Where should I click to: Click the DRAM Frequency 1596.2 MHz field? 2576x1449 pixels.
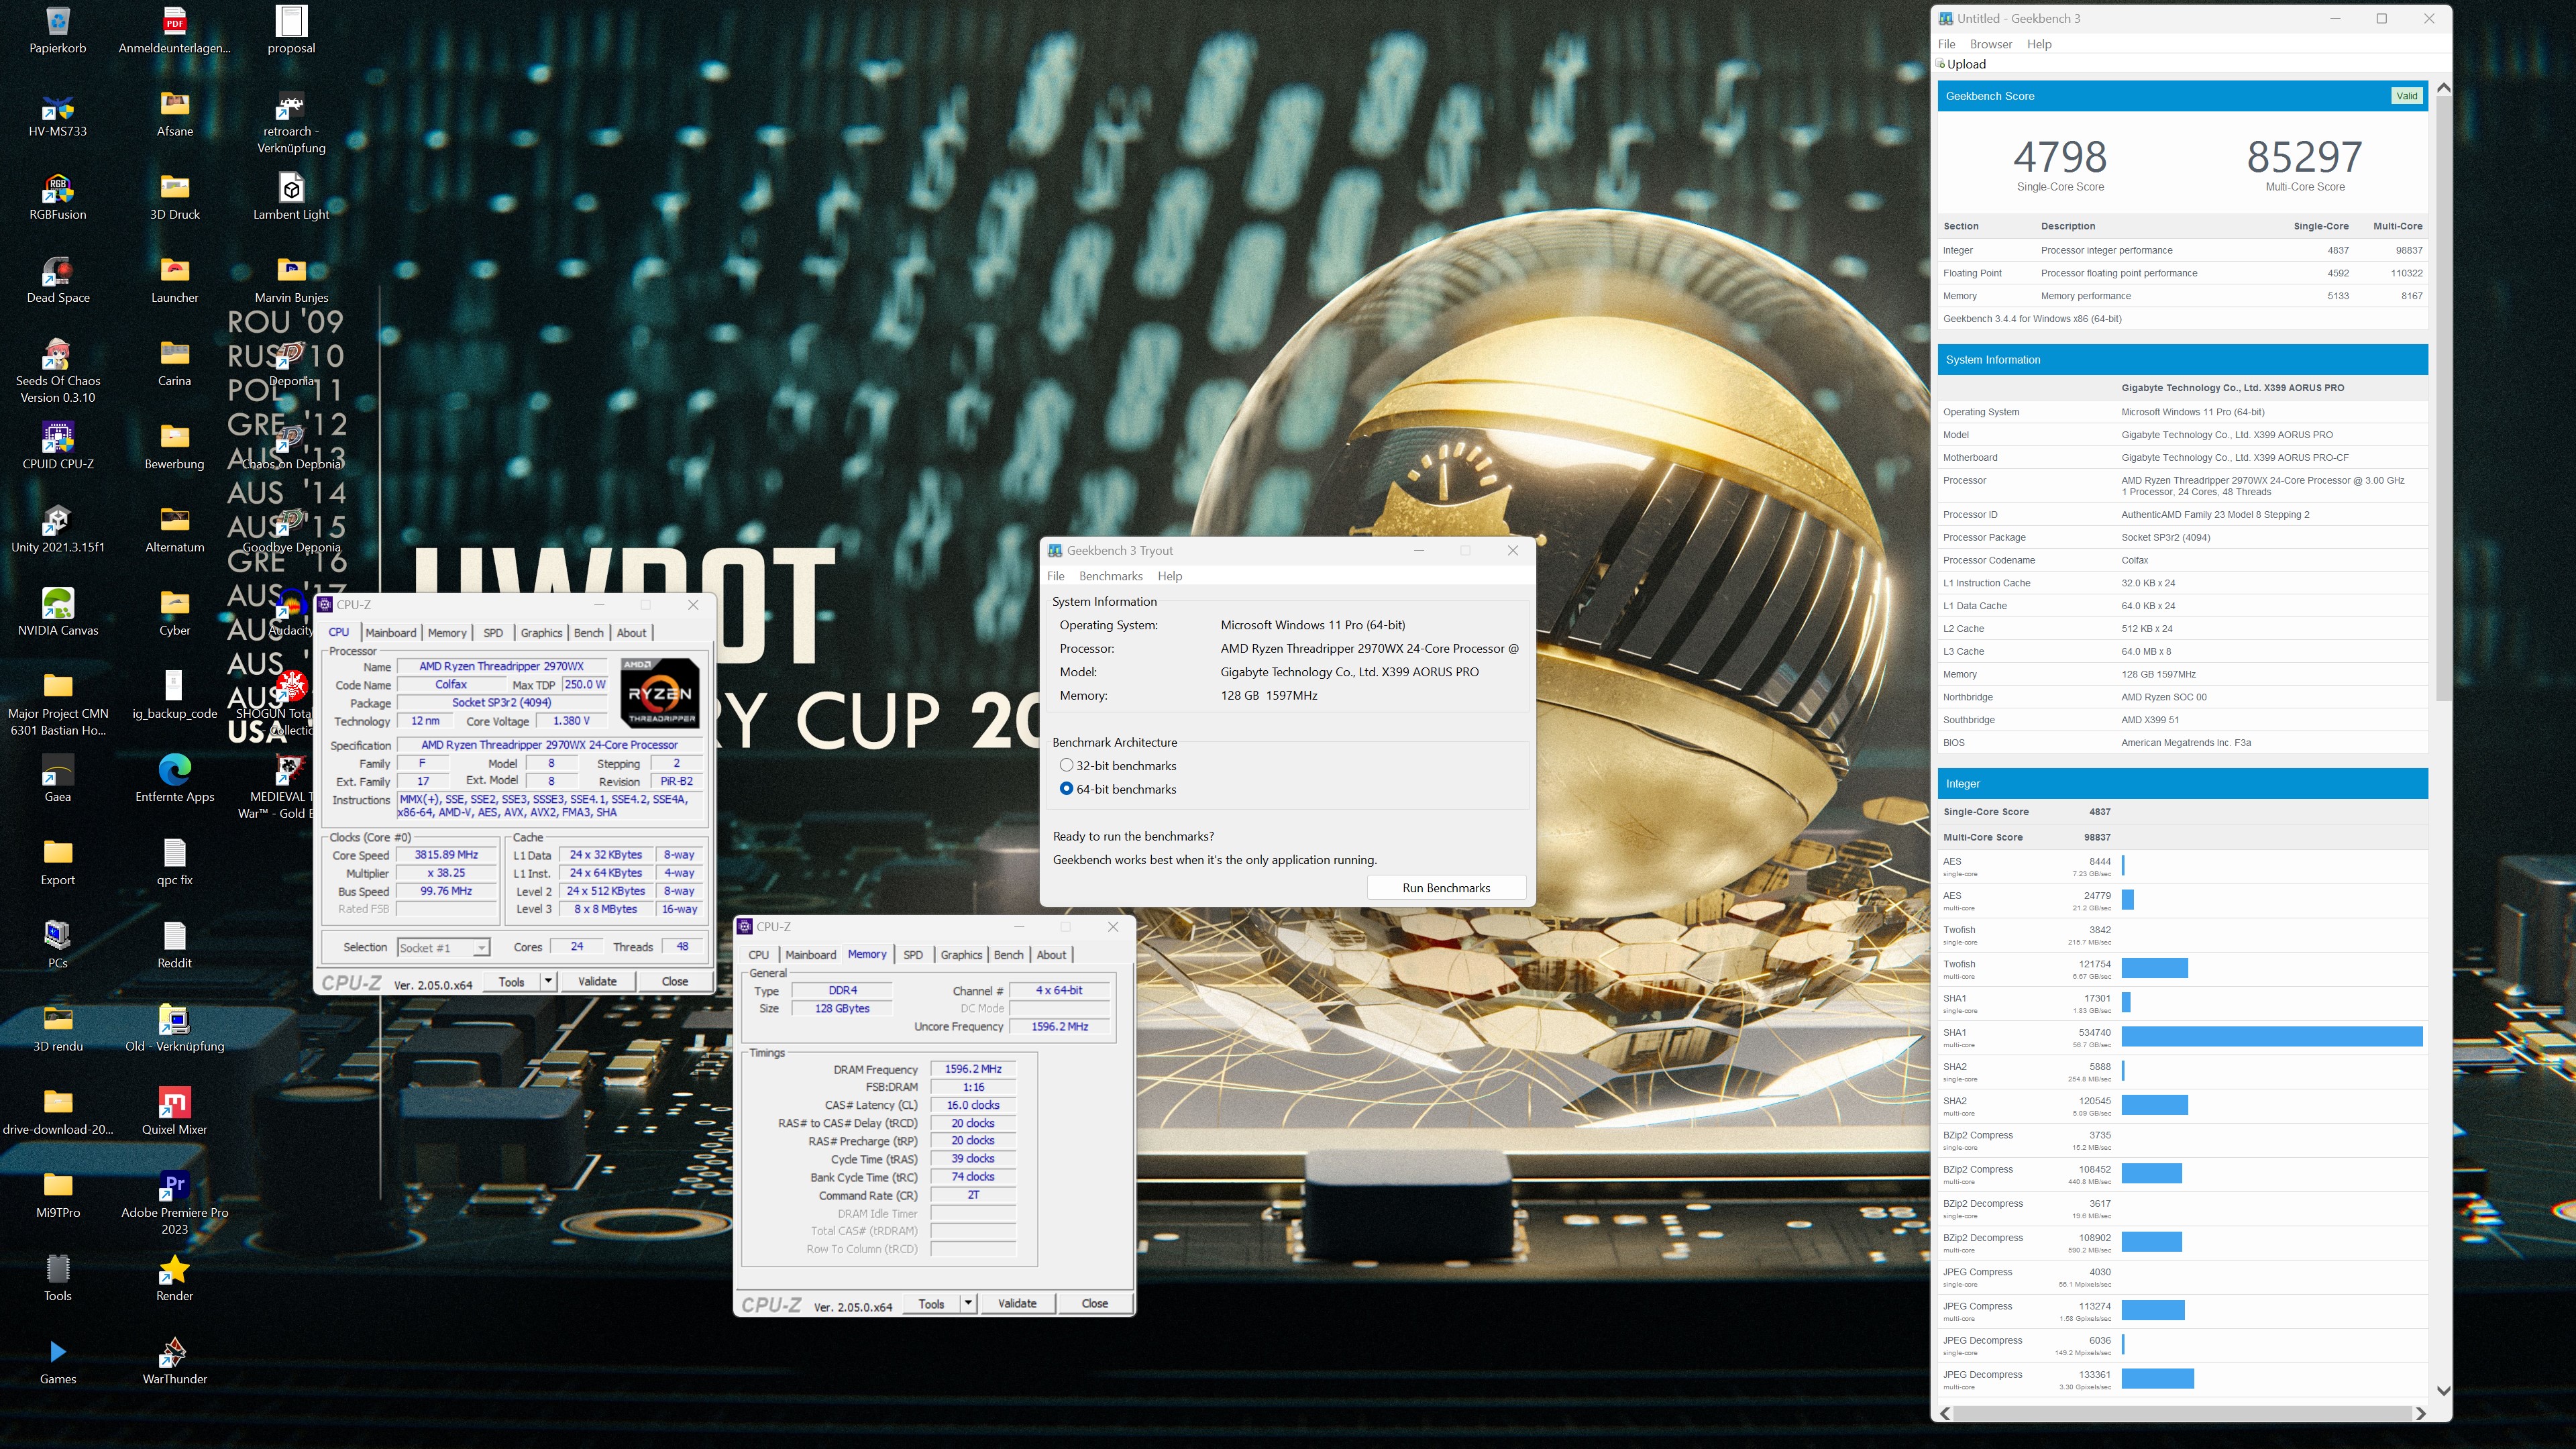pos(973,1069)
